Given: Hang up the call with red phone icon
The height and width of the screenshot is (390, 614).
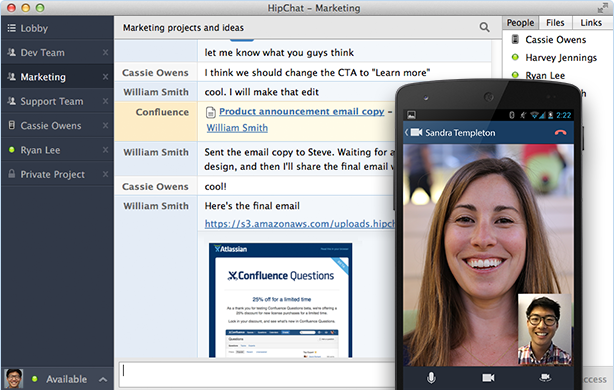Looking at the screenshot, I should [560, 133].
